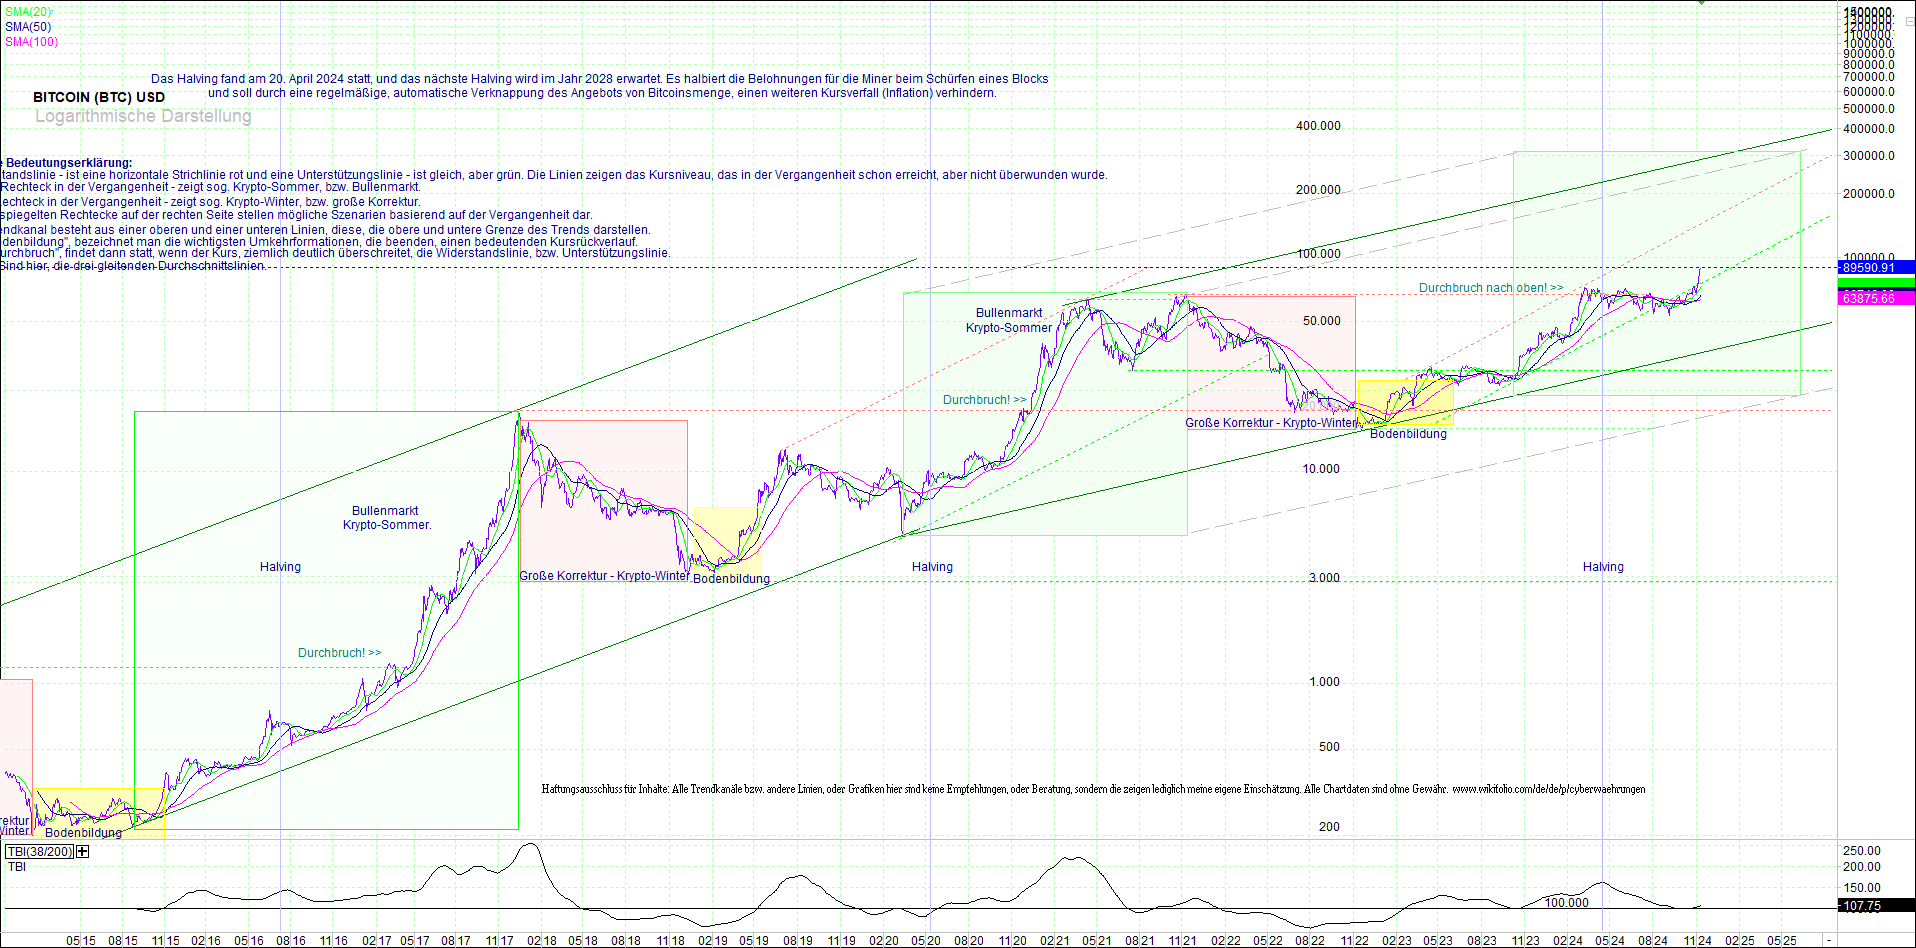
Task: Toggle the TBI(38/200) indicator box
Action: point(39,851)
